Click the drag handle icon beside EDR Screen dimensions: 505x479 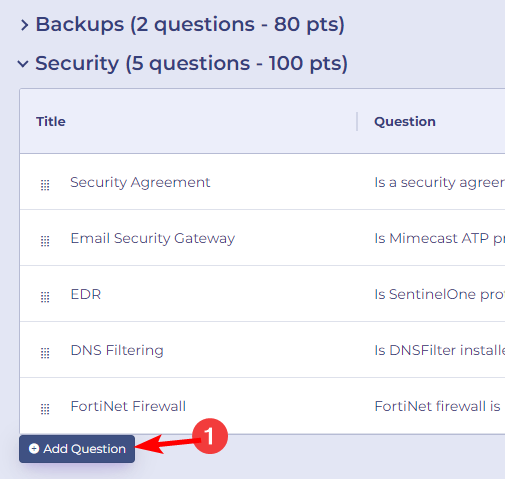pos(45,297)
